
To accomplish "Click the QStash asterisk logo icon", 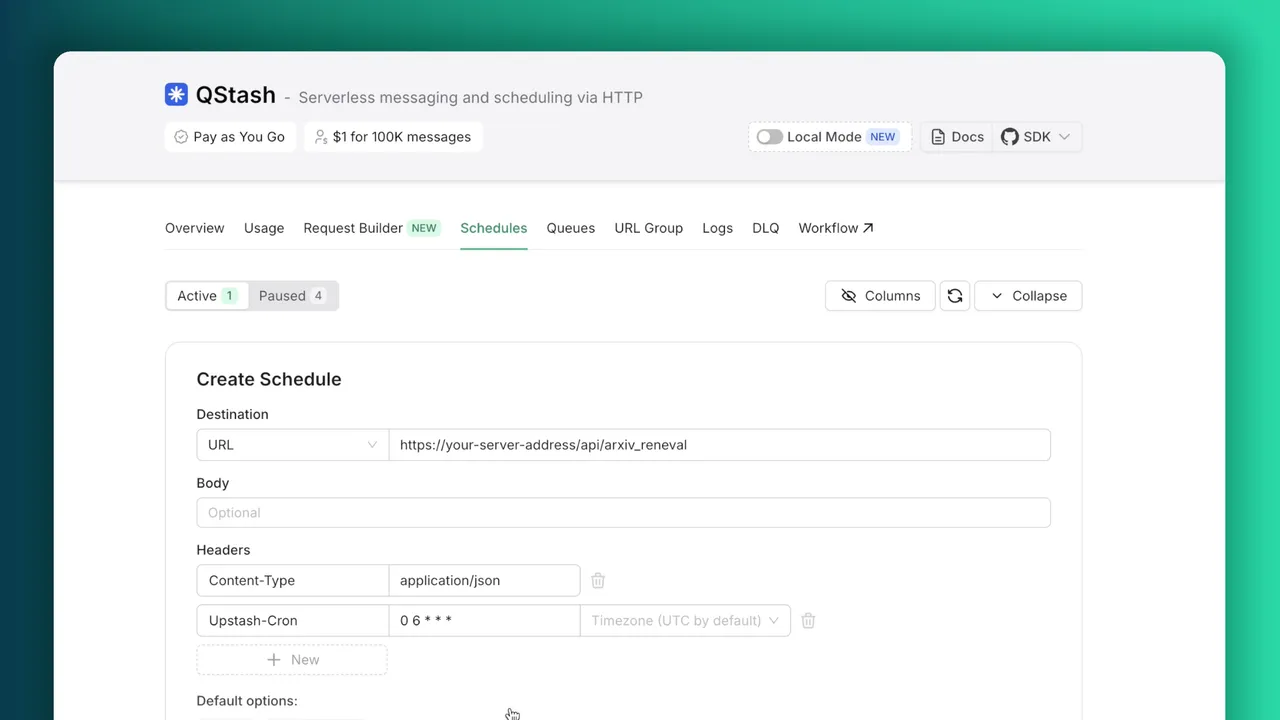I will [x=176, y=95].
